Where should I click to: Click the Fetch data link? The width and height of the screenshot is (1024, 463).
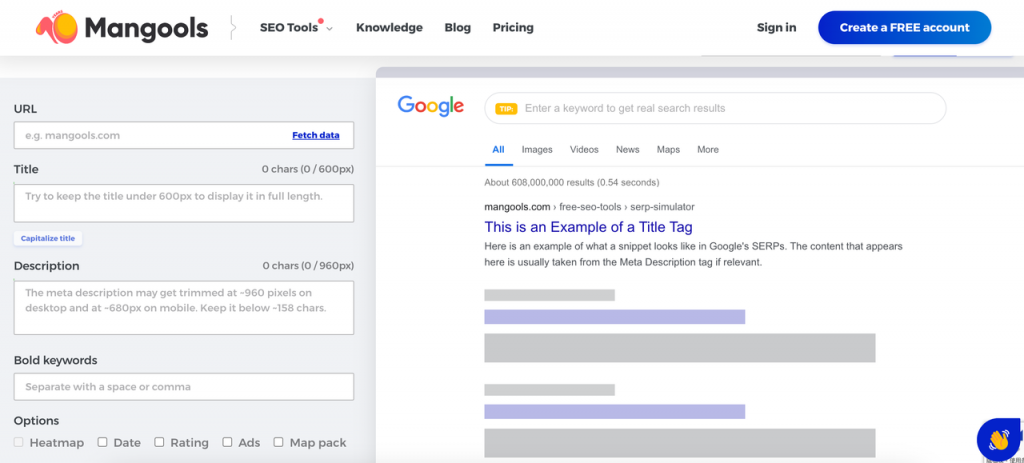click(x=315, y=135)
